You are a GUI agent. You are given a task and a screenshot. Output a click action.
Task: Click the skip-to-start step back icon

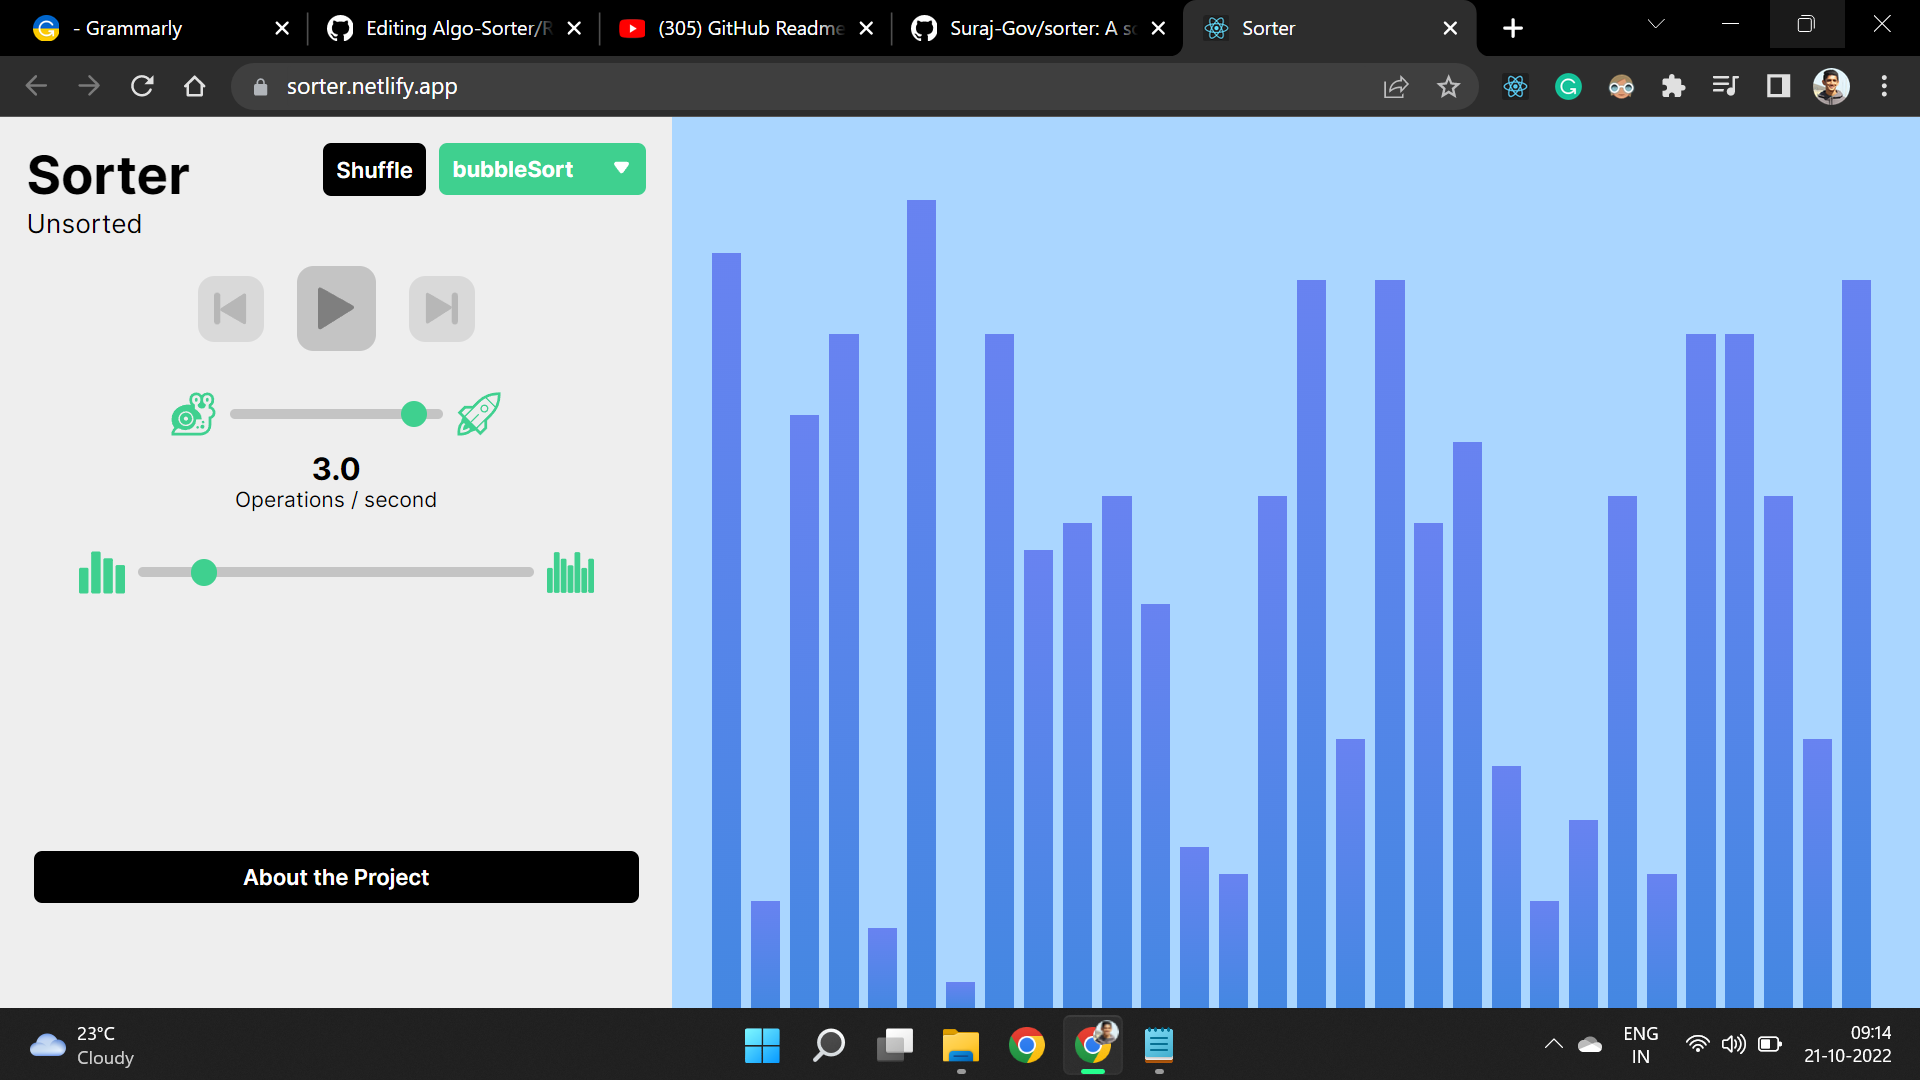pyautogui.click(x=231, y=309)
